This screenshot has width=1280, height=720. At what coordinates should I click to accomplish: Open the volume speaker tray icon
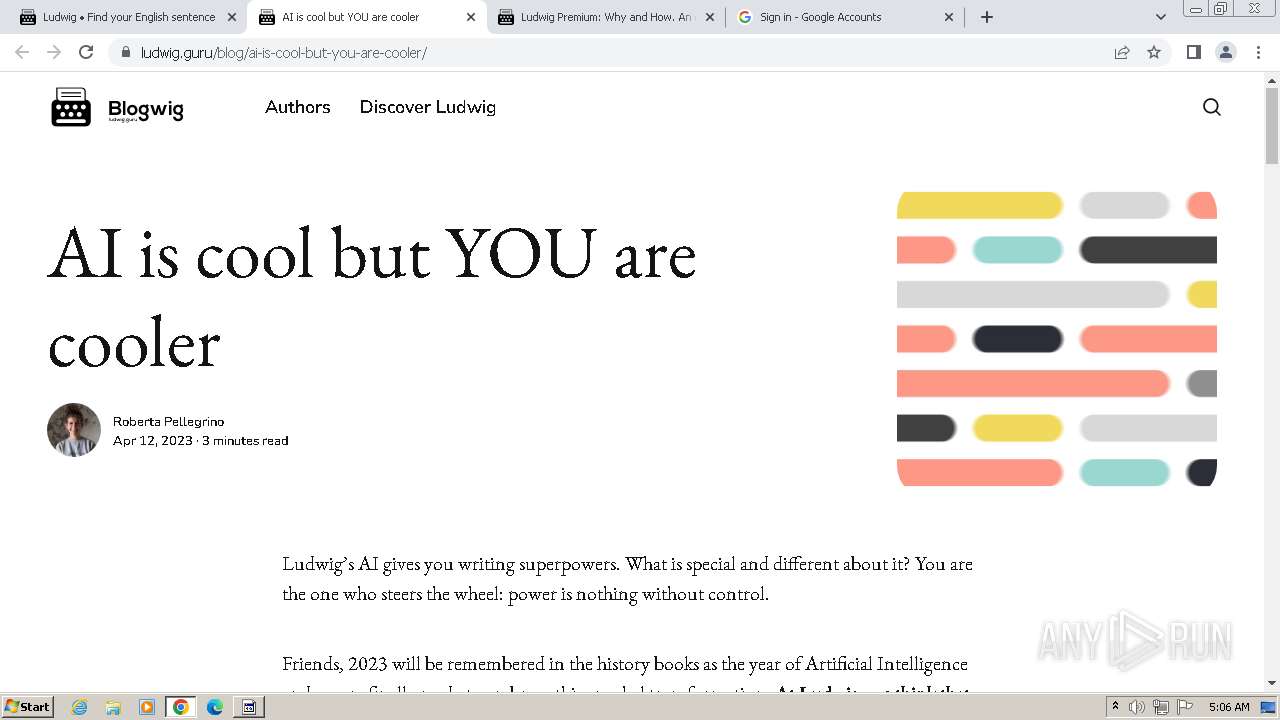click(x=1137, y=707)
